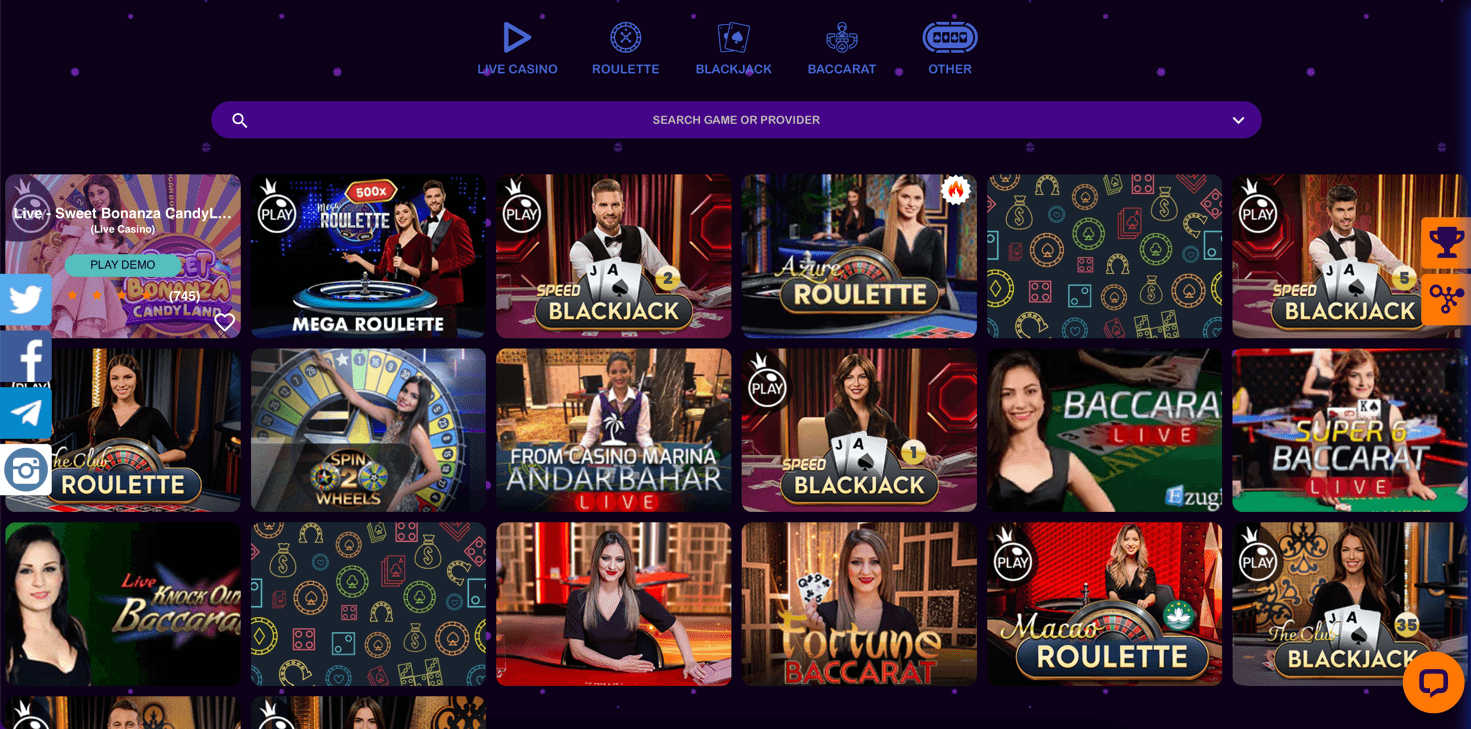This screenshot has height=729, width=1471.
Task: Open the Telegram share icon
Action: [26, 413]
